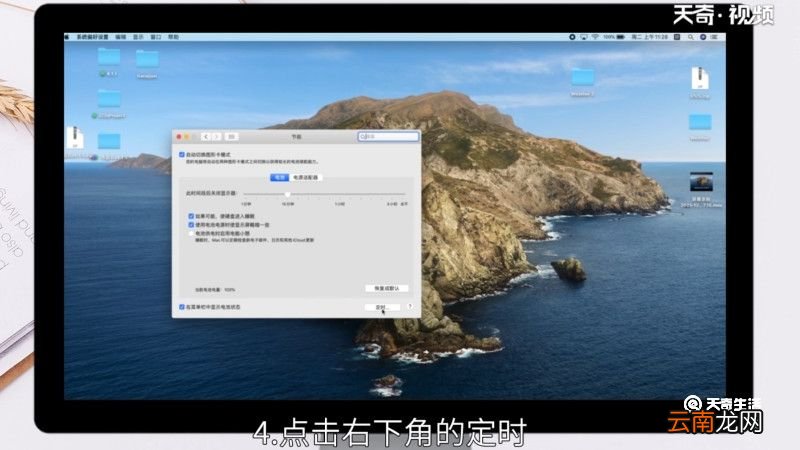Switch to the 电池 tab
This screenshot has width=800, height=450.
click(x=280, y=177)
